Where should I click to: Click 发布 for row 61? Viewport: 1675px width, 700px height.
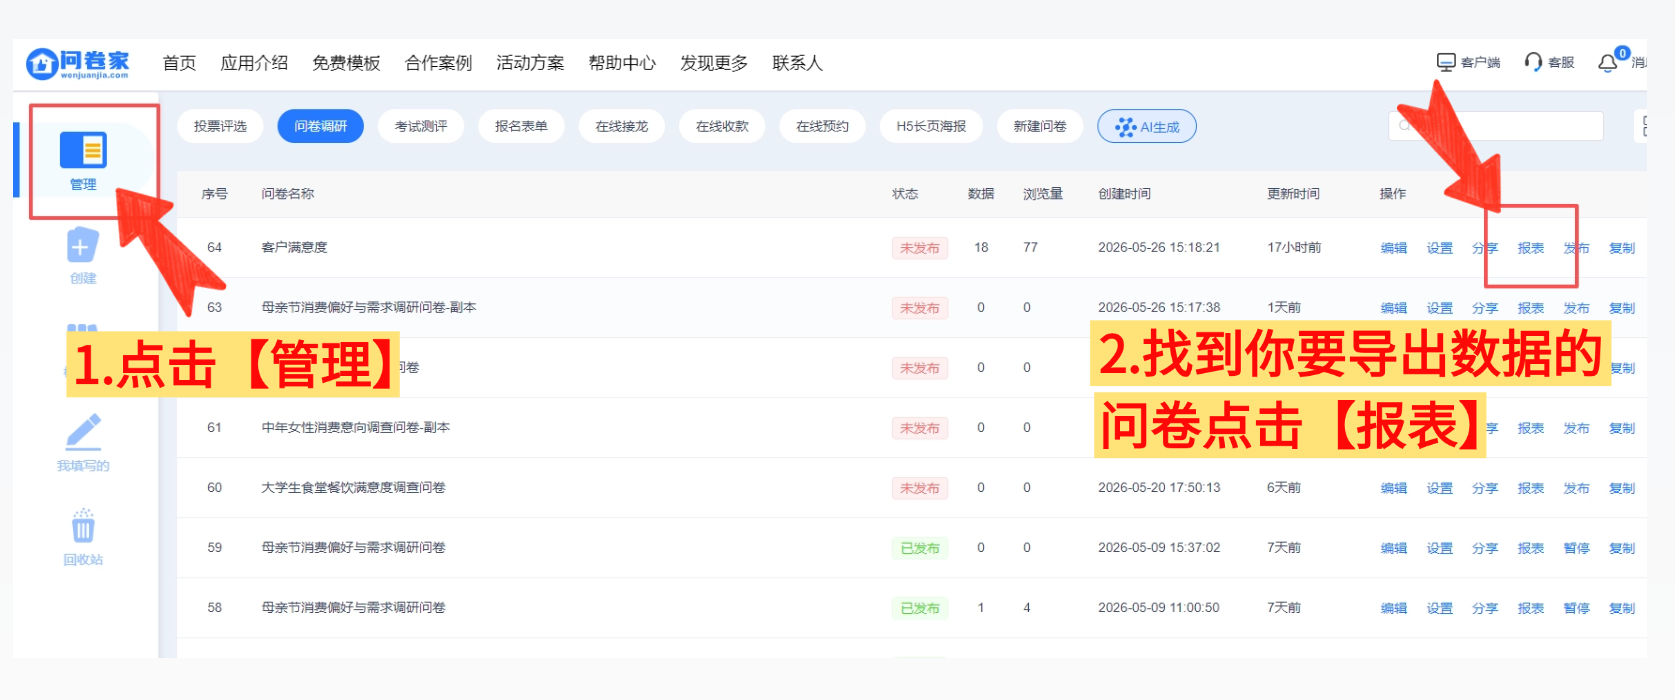pos(1577,428)
